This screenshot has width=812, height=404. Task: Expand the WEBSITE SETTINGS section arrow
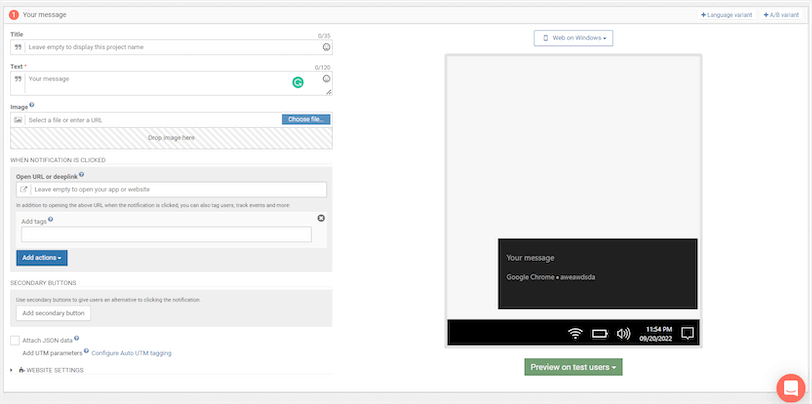(12, 370)
